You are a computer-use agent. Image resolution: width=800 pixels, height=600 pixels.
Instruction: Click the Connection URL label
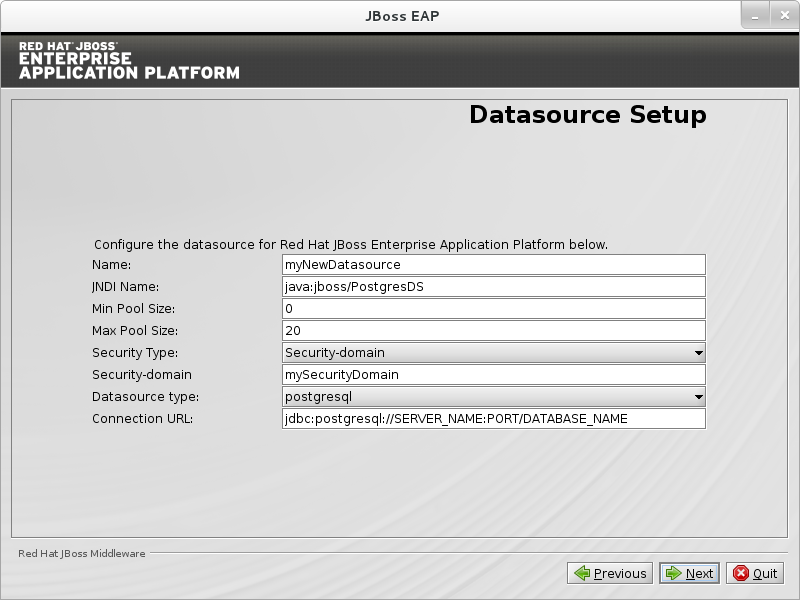(x=142, y=419)
